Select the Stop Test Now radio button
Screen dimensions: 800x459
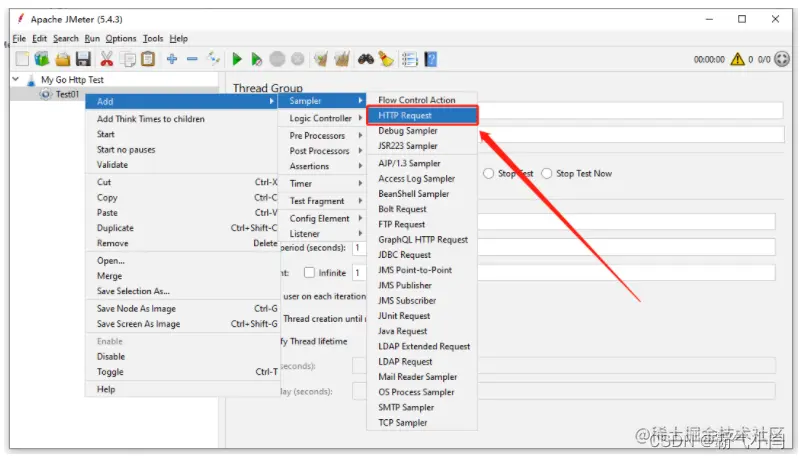coord(546,173)
